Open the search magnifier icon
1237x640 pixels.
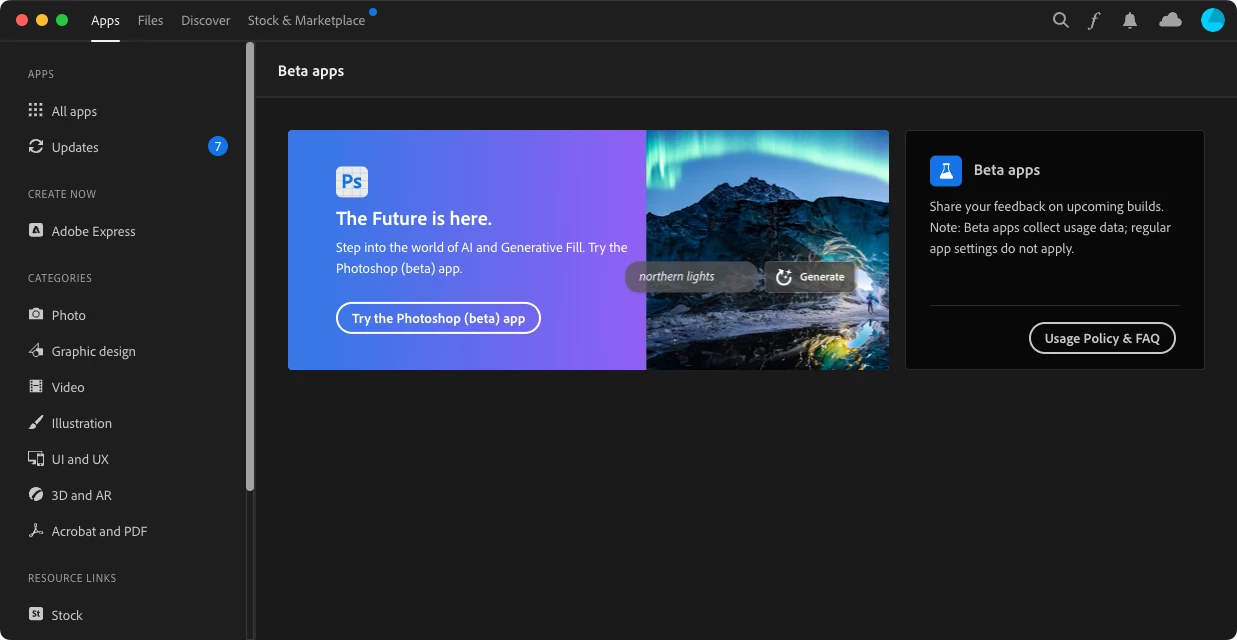(1061, 20)
